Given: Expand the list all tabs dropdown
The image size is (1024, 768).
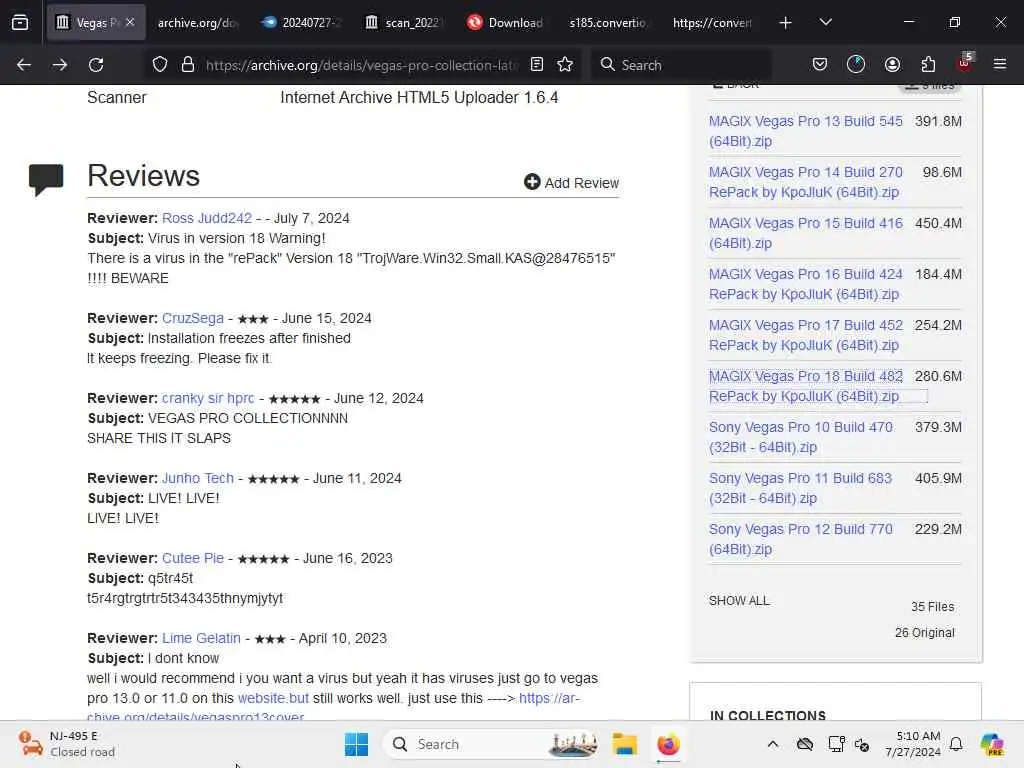Looking at the screenshot, I should (x=825, y=22).
